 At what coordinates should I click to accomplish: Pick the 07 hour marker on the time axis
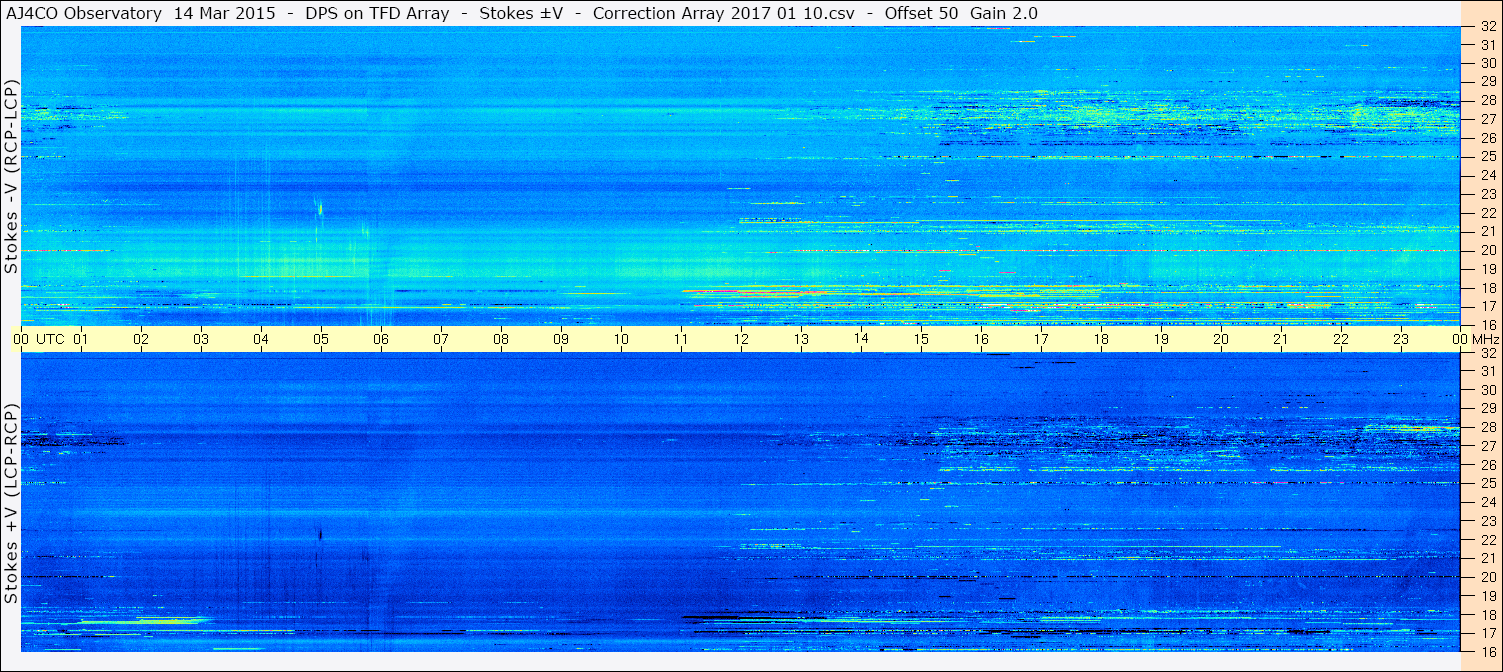[x=441, y=339]
